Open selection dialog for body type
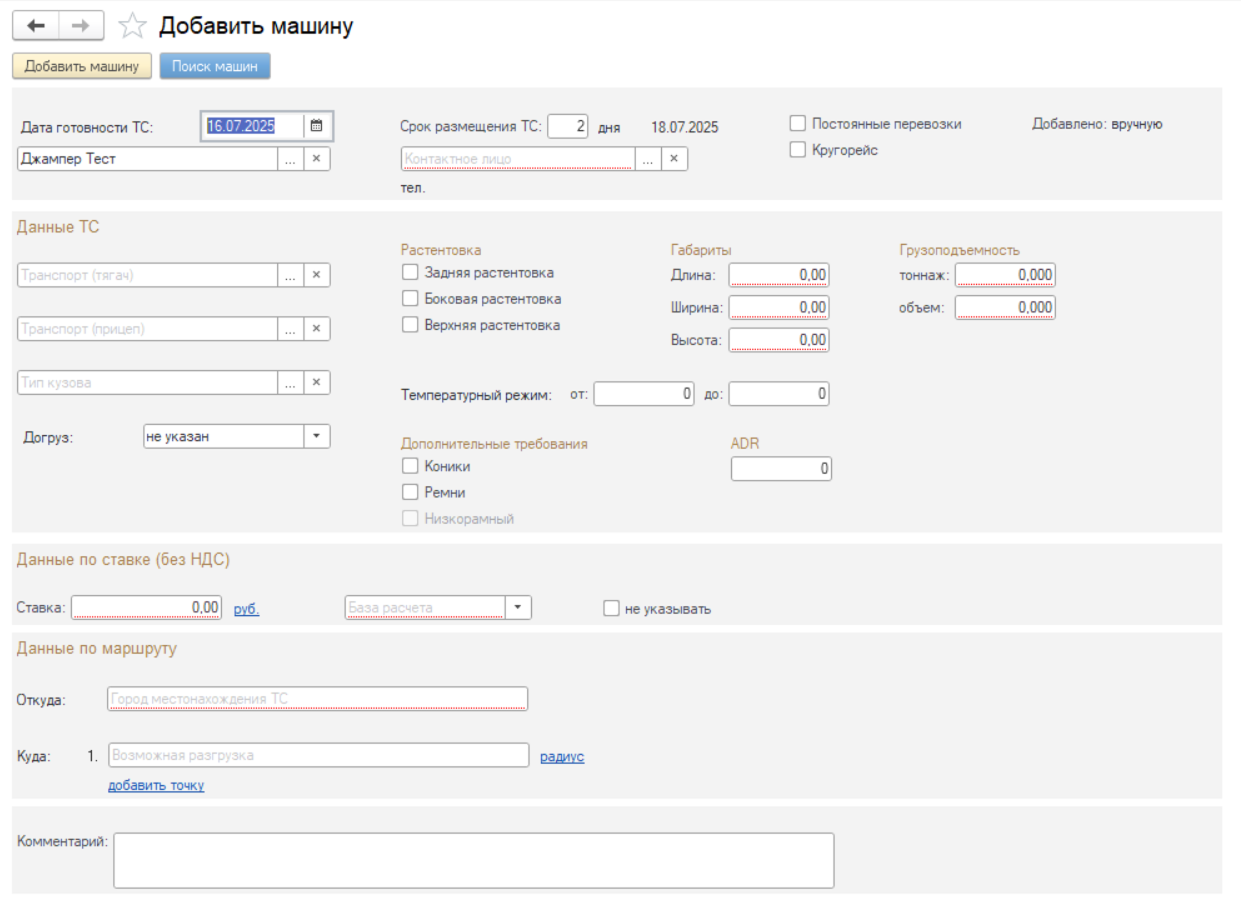The height and width of the screenshot is (910, 1241). 290,383
